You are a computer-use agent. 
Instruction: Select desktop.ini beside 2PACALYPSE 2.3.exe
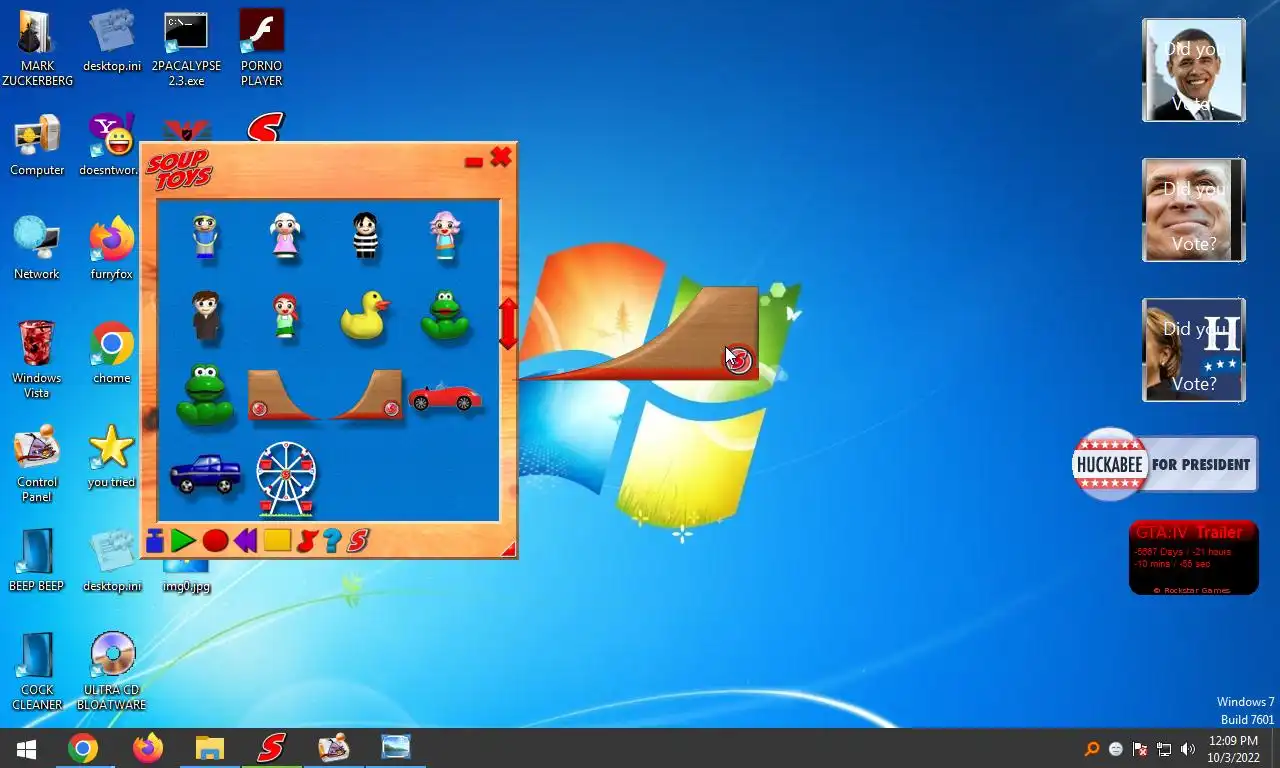coord(112,41)
